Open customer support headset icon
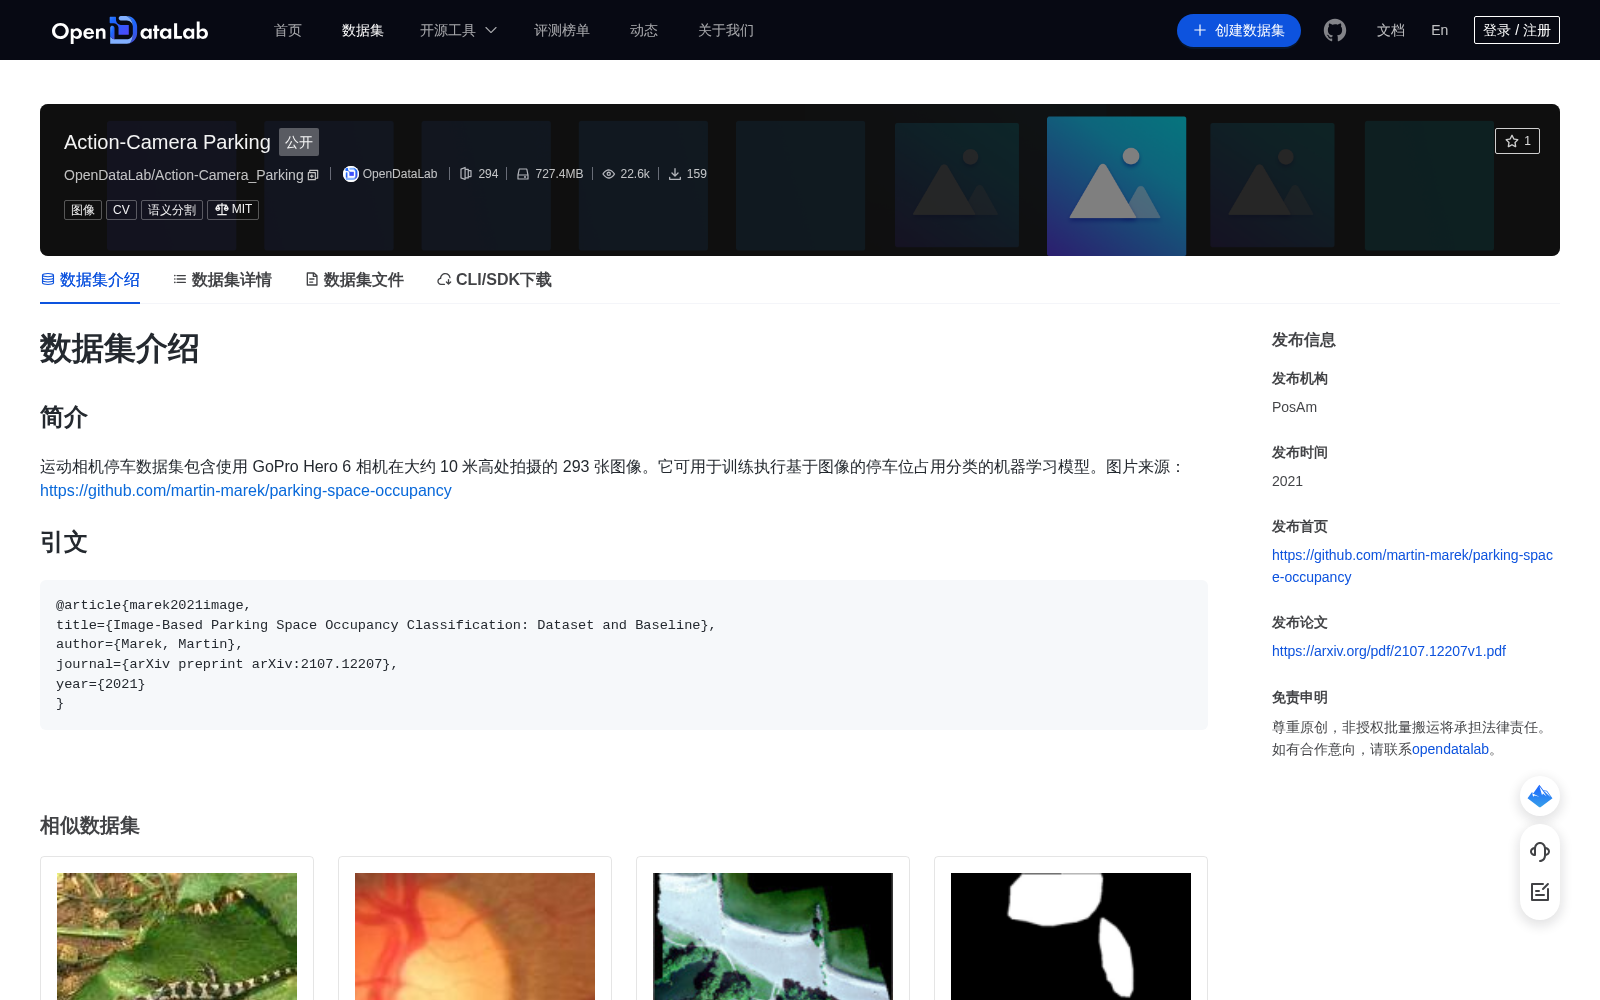Viewport: 1600px width, 1000px height. 1540,852
